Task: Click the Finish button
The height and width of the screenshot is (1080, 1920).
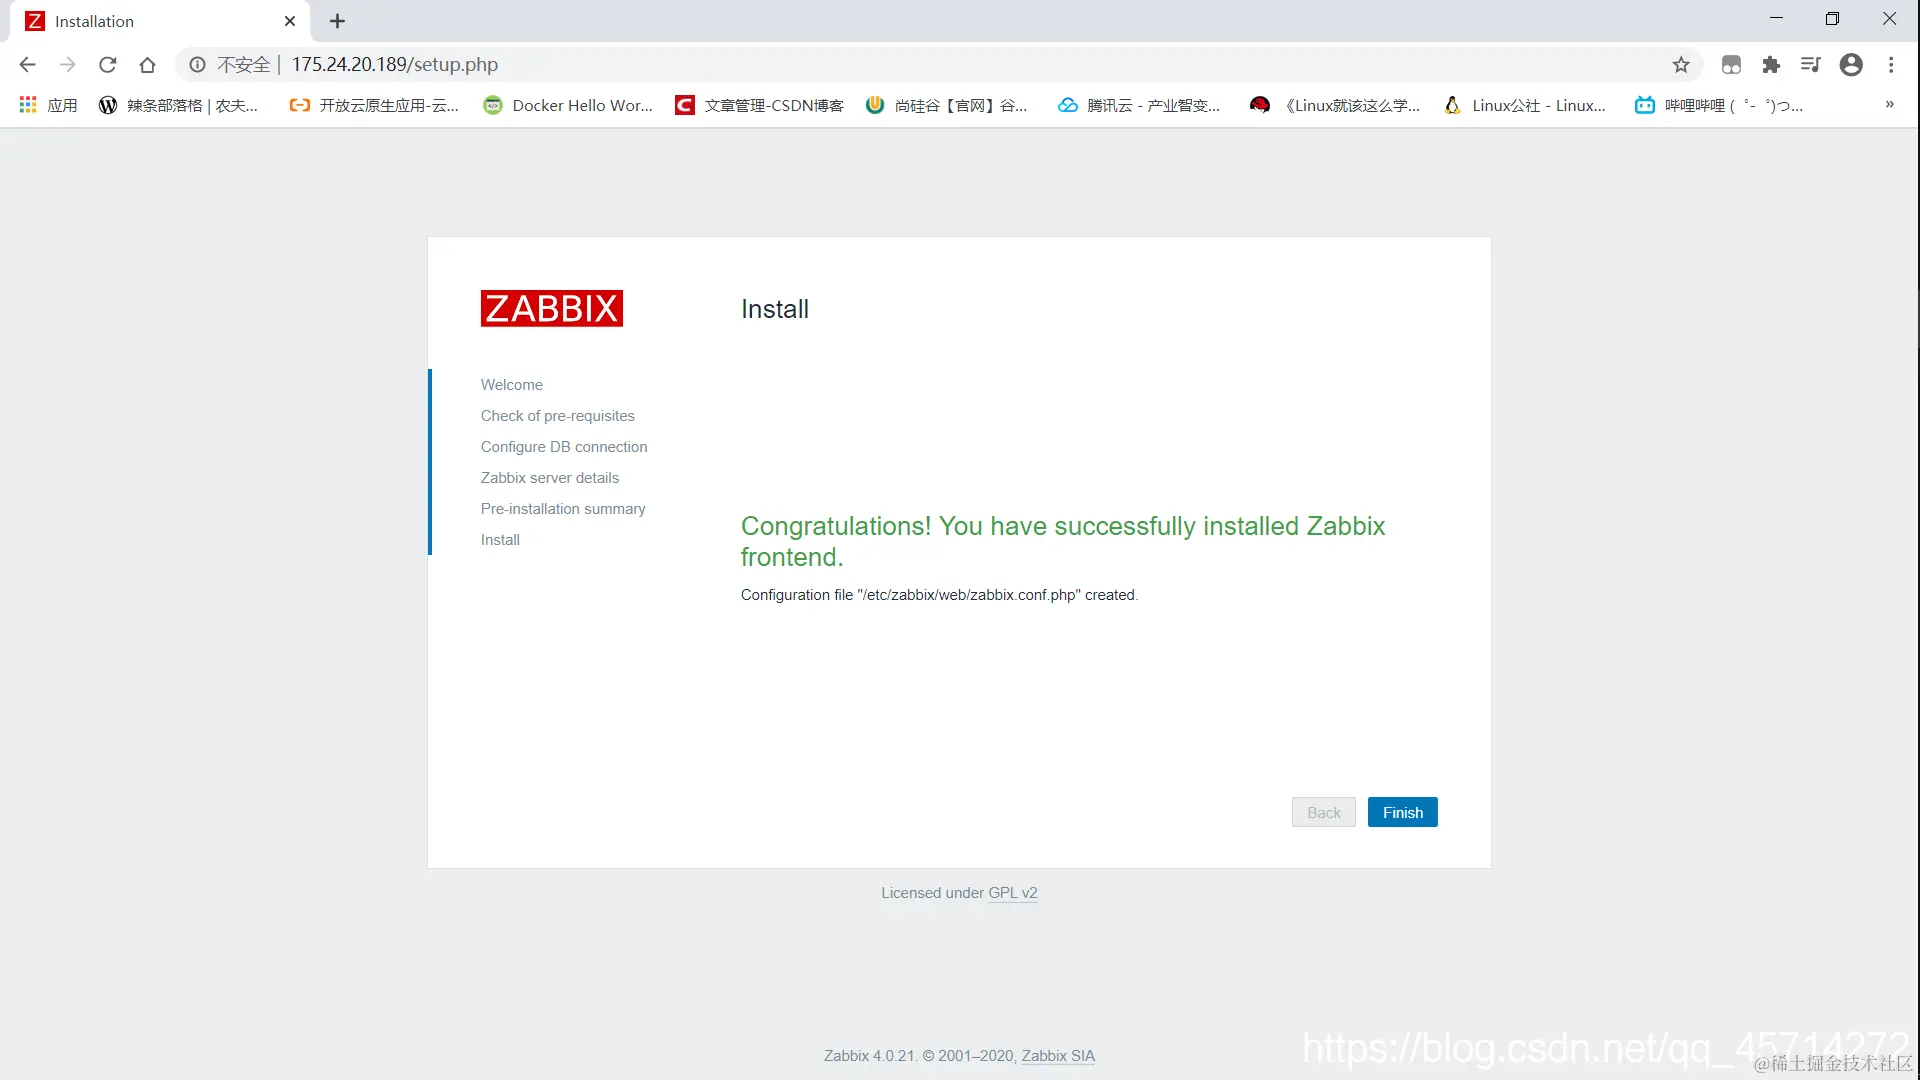Action: click(x=1402, y=812)
